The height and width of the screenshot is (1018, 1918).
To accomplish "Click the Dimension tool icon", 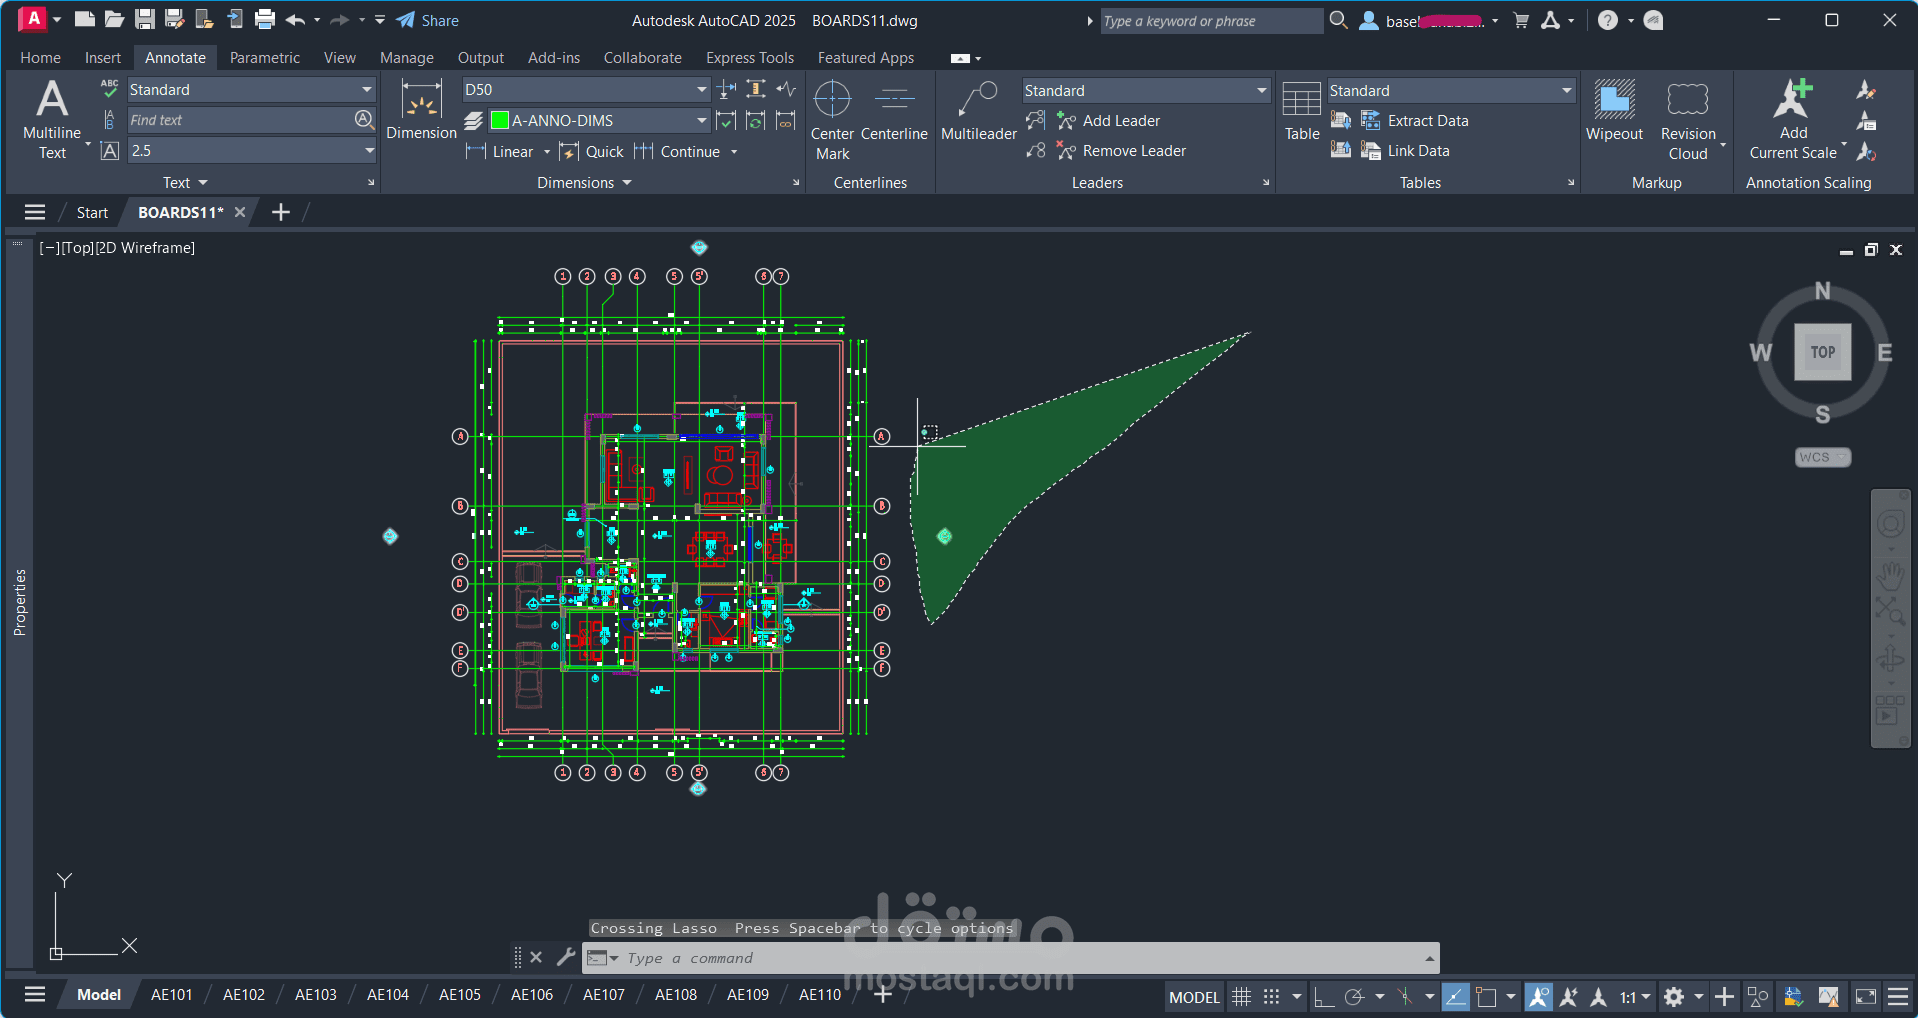I will click(421, 101).
